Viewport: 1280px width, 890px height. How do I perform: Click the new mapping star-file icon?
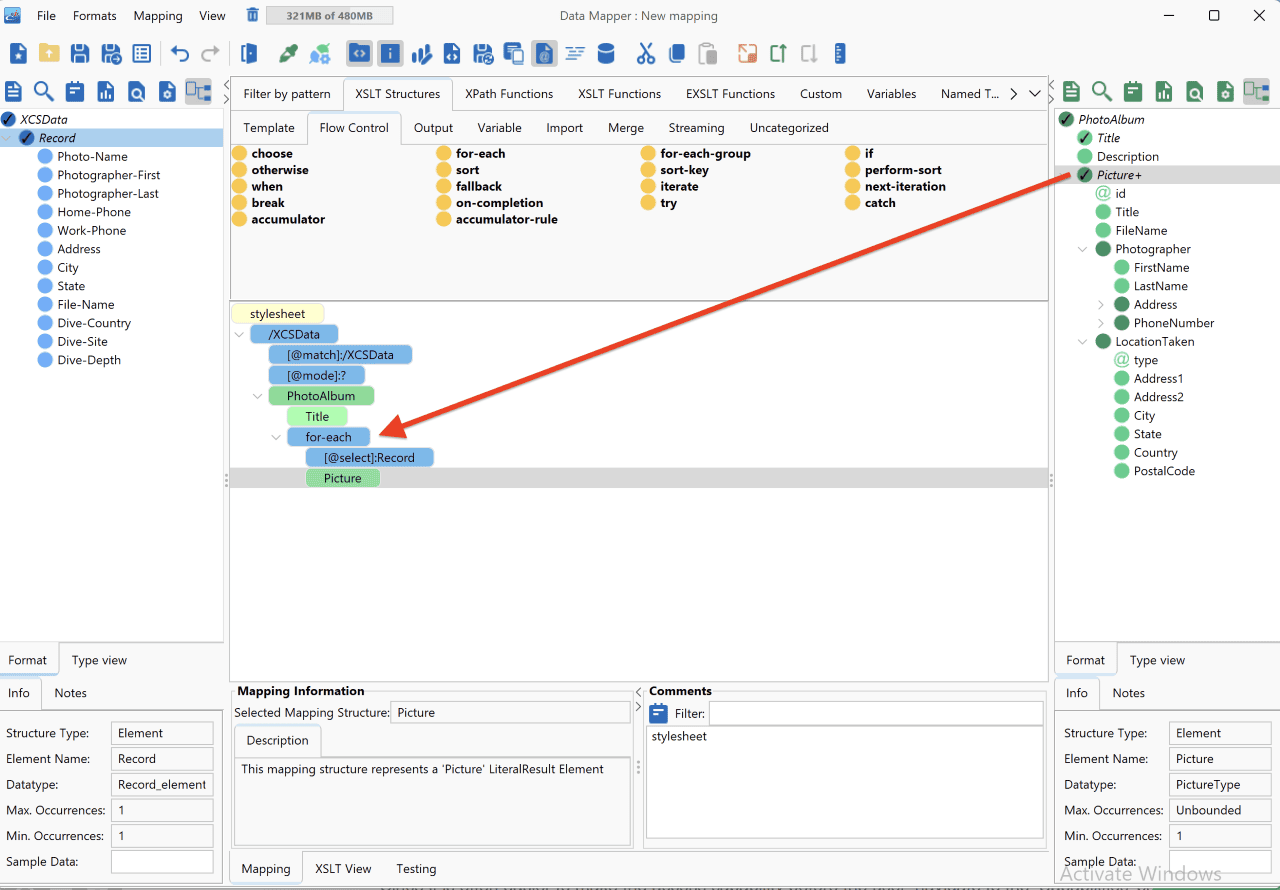[x=18, y=54]
